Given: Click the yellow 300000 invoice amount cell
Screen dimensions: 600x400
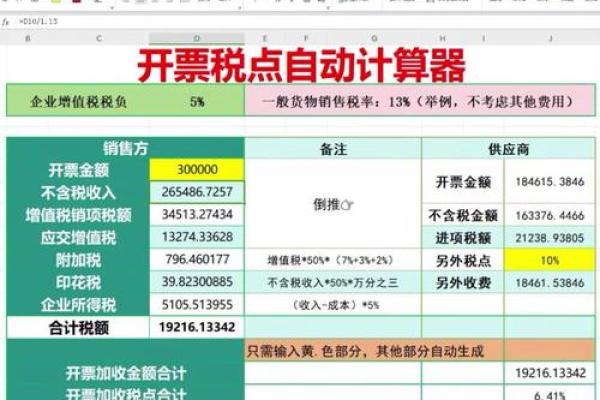Looking at the screenshot, I should click(196, 170).
